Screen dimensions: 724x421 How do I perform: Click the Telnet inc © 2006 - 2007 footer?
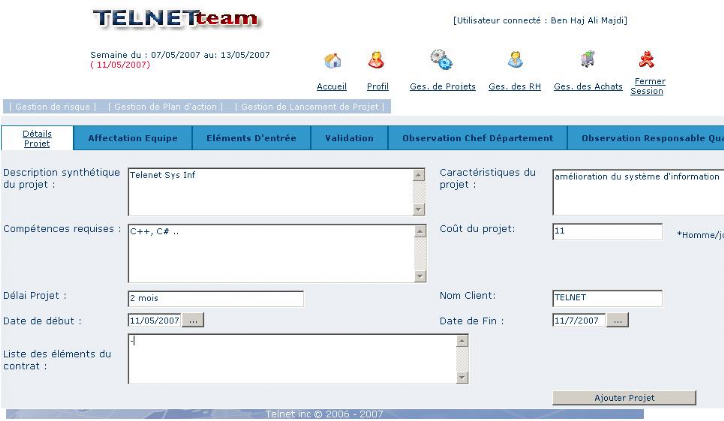pyautogui.click(x=324, y=414)
